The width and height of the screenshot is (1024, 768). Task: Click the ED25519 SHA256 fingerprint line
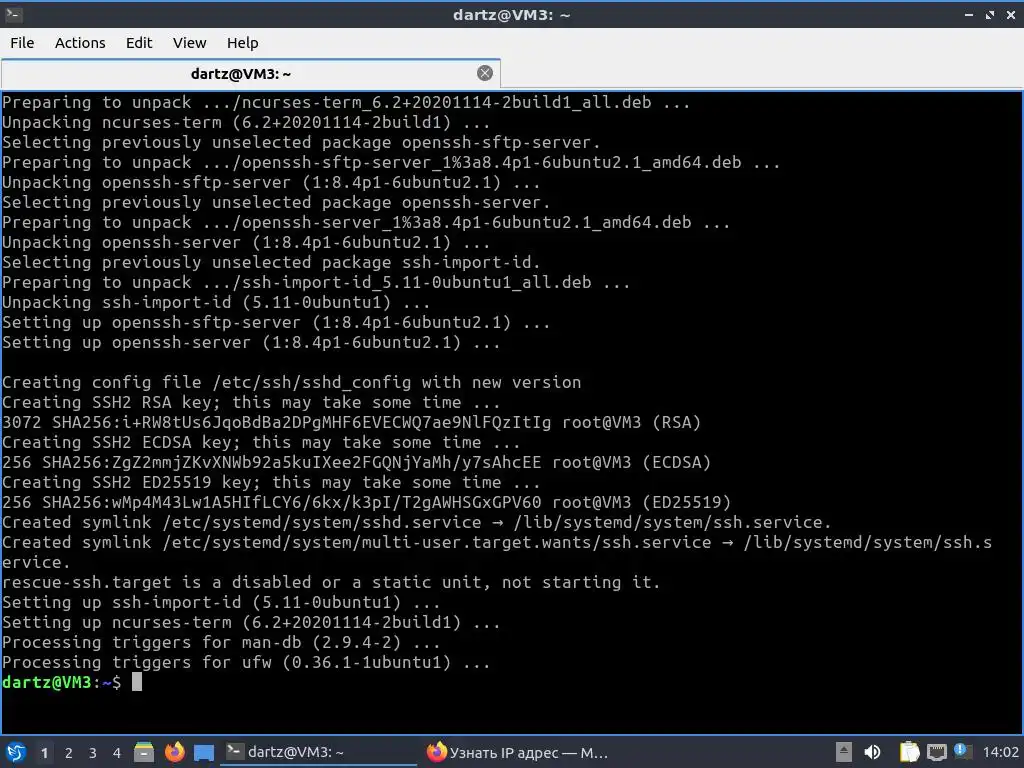[366, 502]
